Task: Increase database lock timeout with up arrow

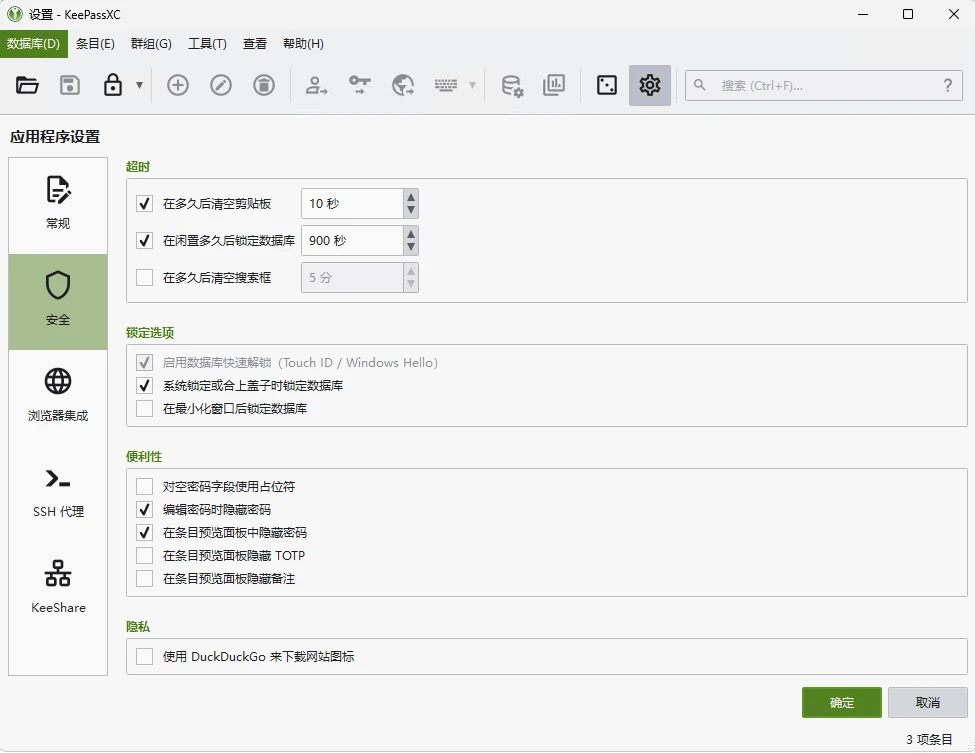Action: (x=410, y=234)
